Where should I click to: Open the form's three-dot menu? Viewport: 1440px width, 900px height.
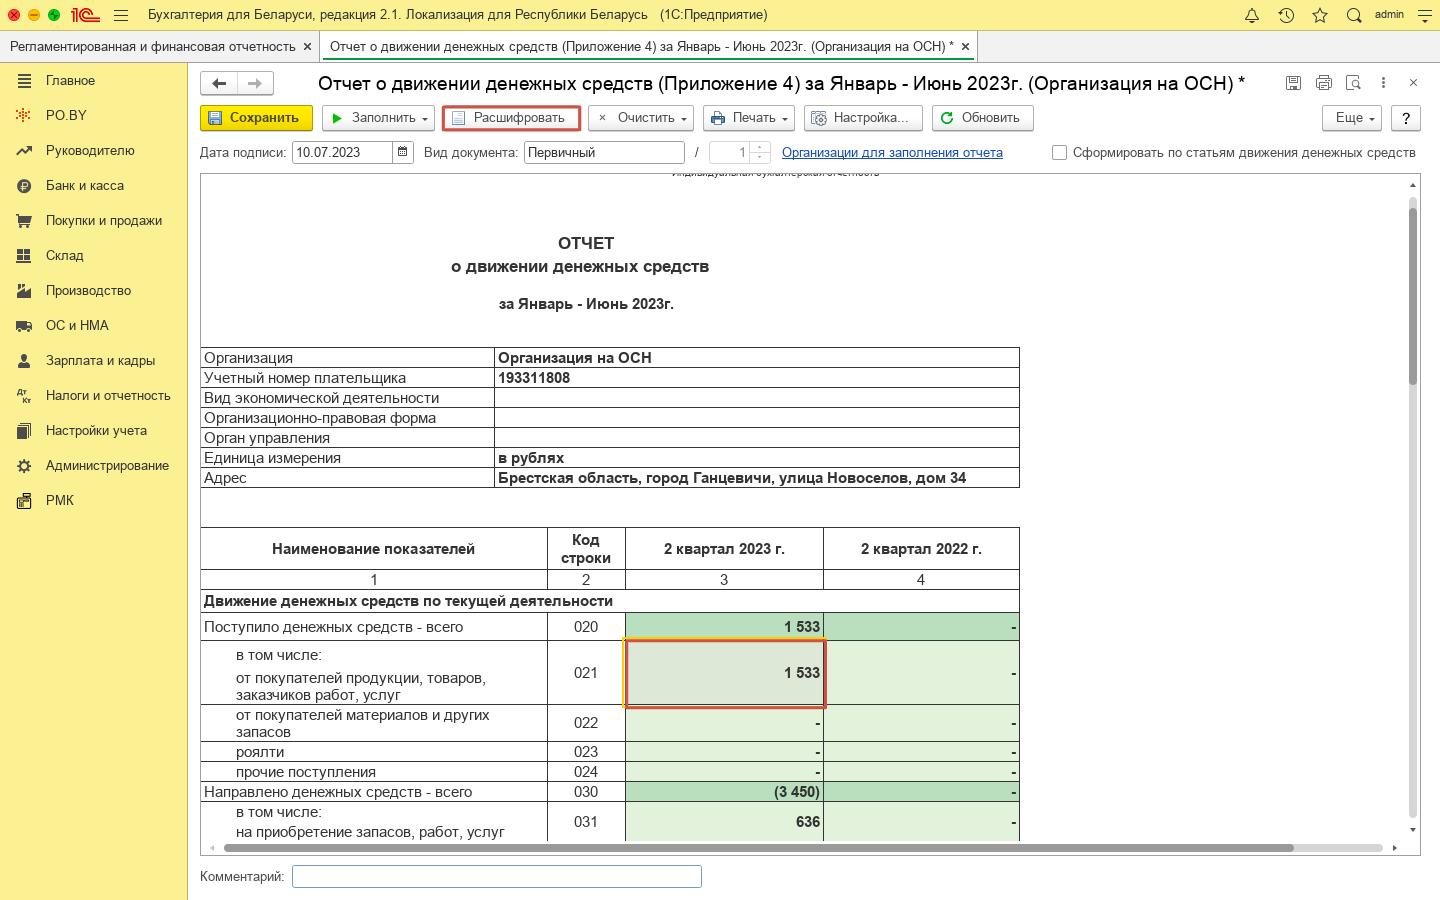tap(1383, 83)
